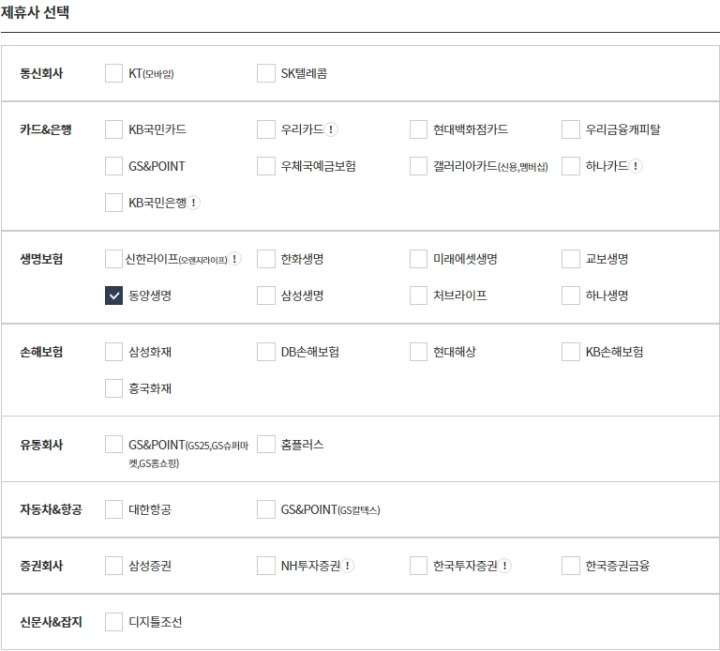Select the 홈플러스 checkbox
The width and height of the screenshot is (720, 651).
pos(266,444)
